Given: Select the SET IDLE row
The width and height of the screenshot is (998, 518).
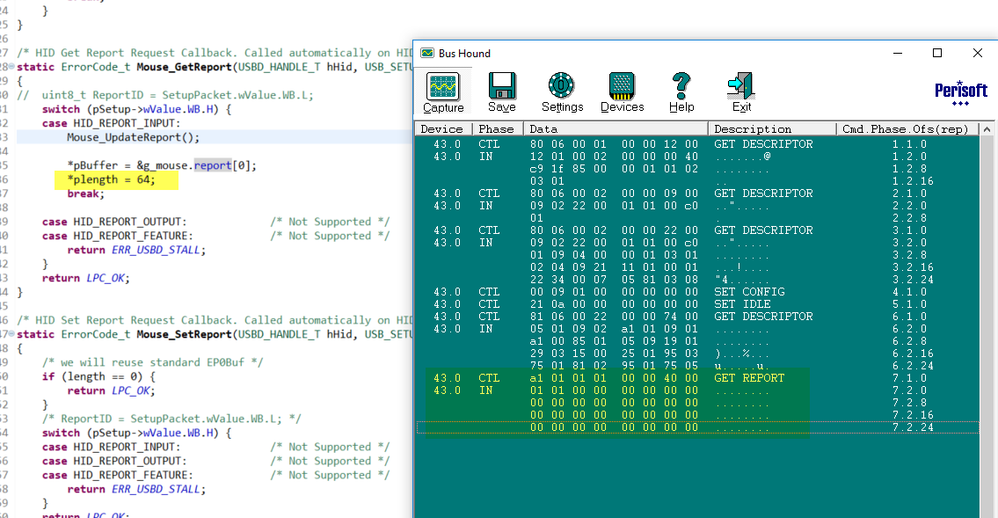Looking at the screenshot, I should [x=697, y=304].
